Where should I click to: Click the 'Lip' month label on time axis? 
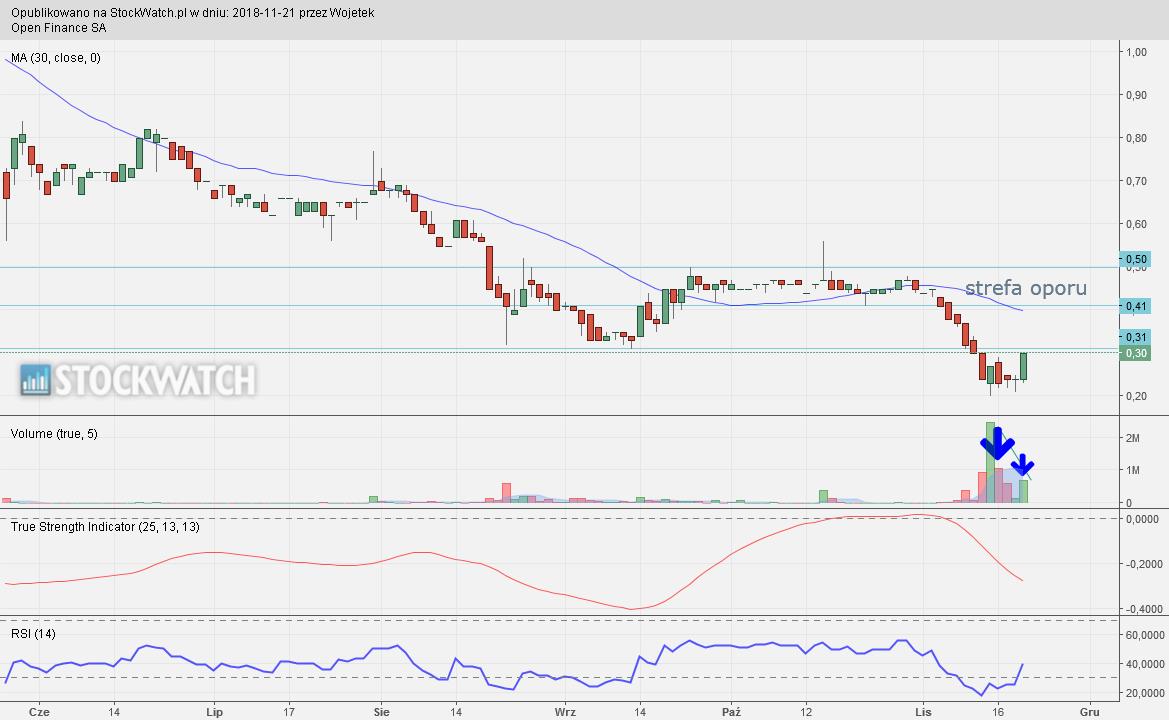tap(214, 712)
